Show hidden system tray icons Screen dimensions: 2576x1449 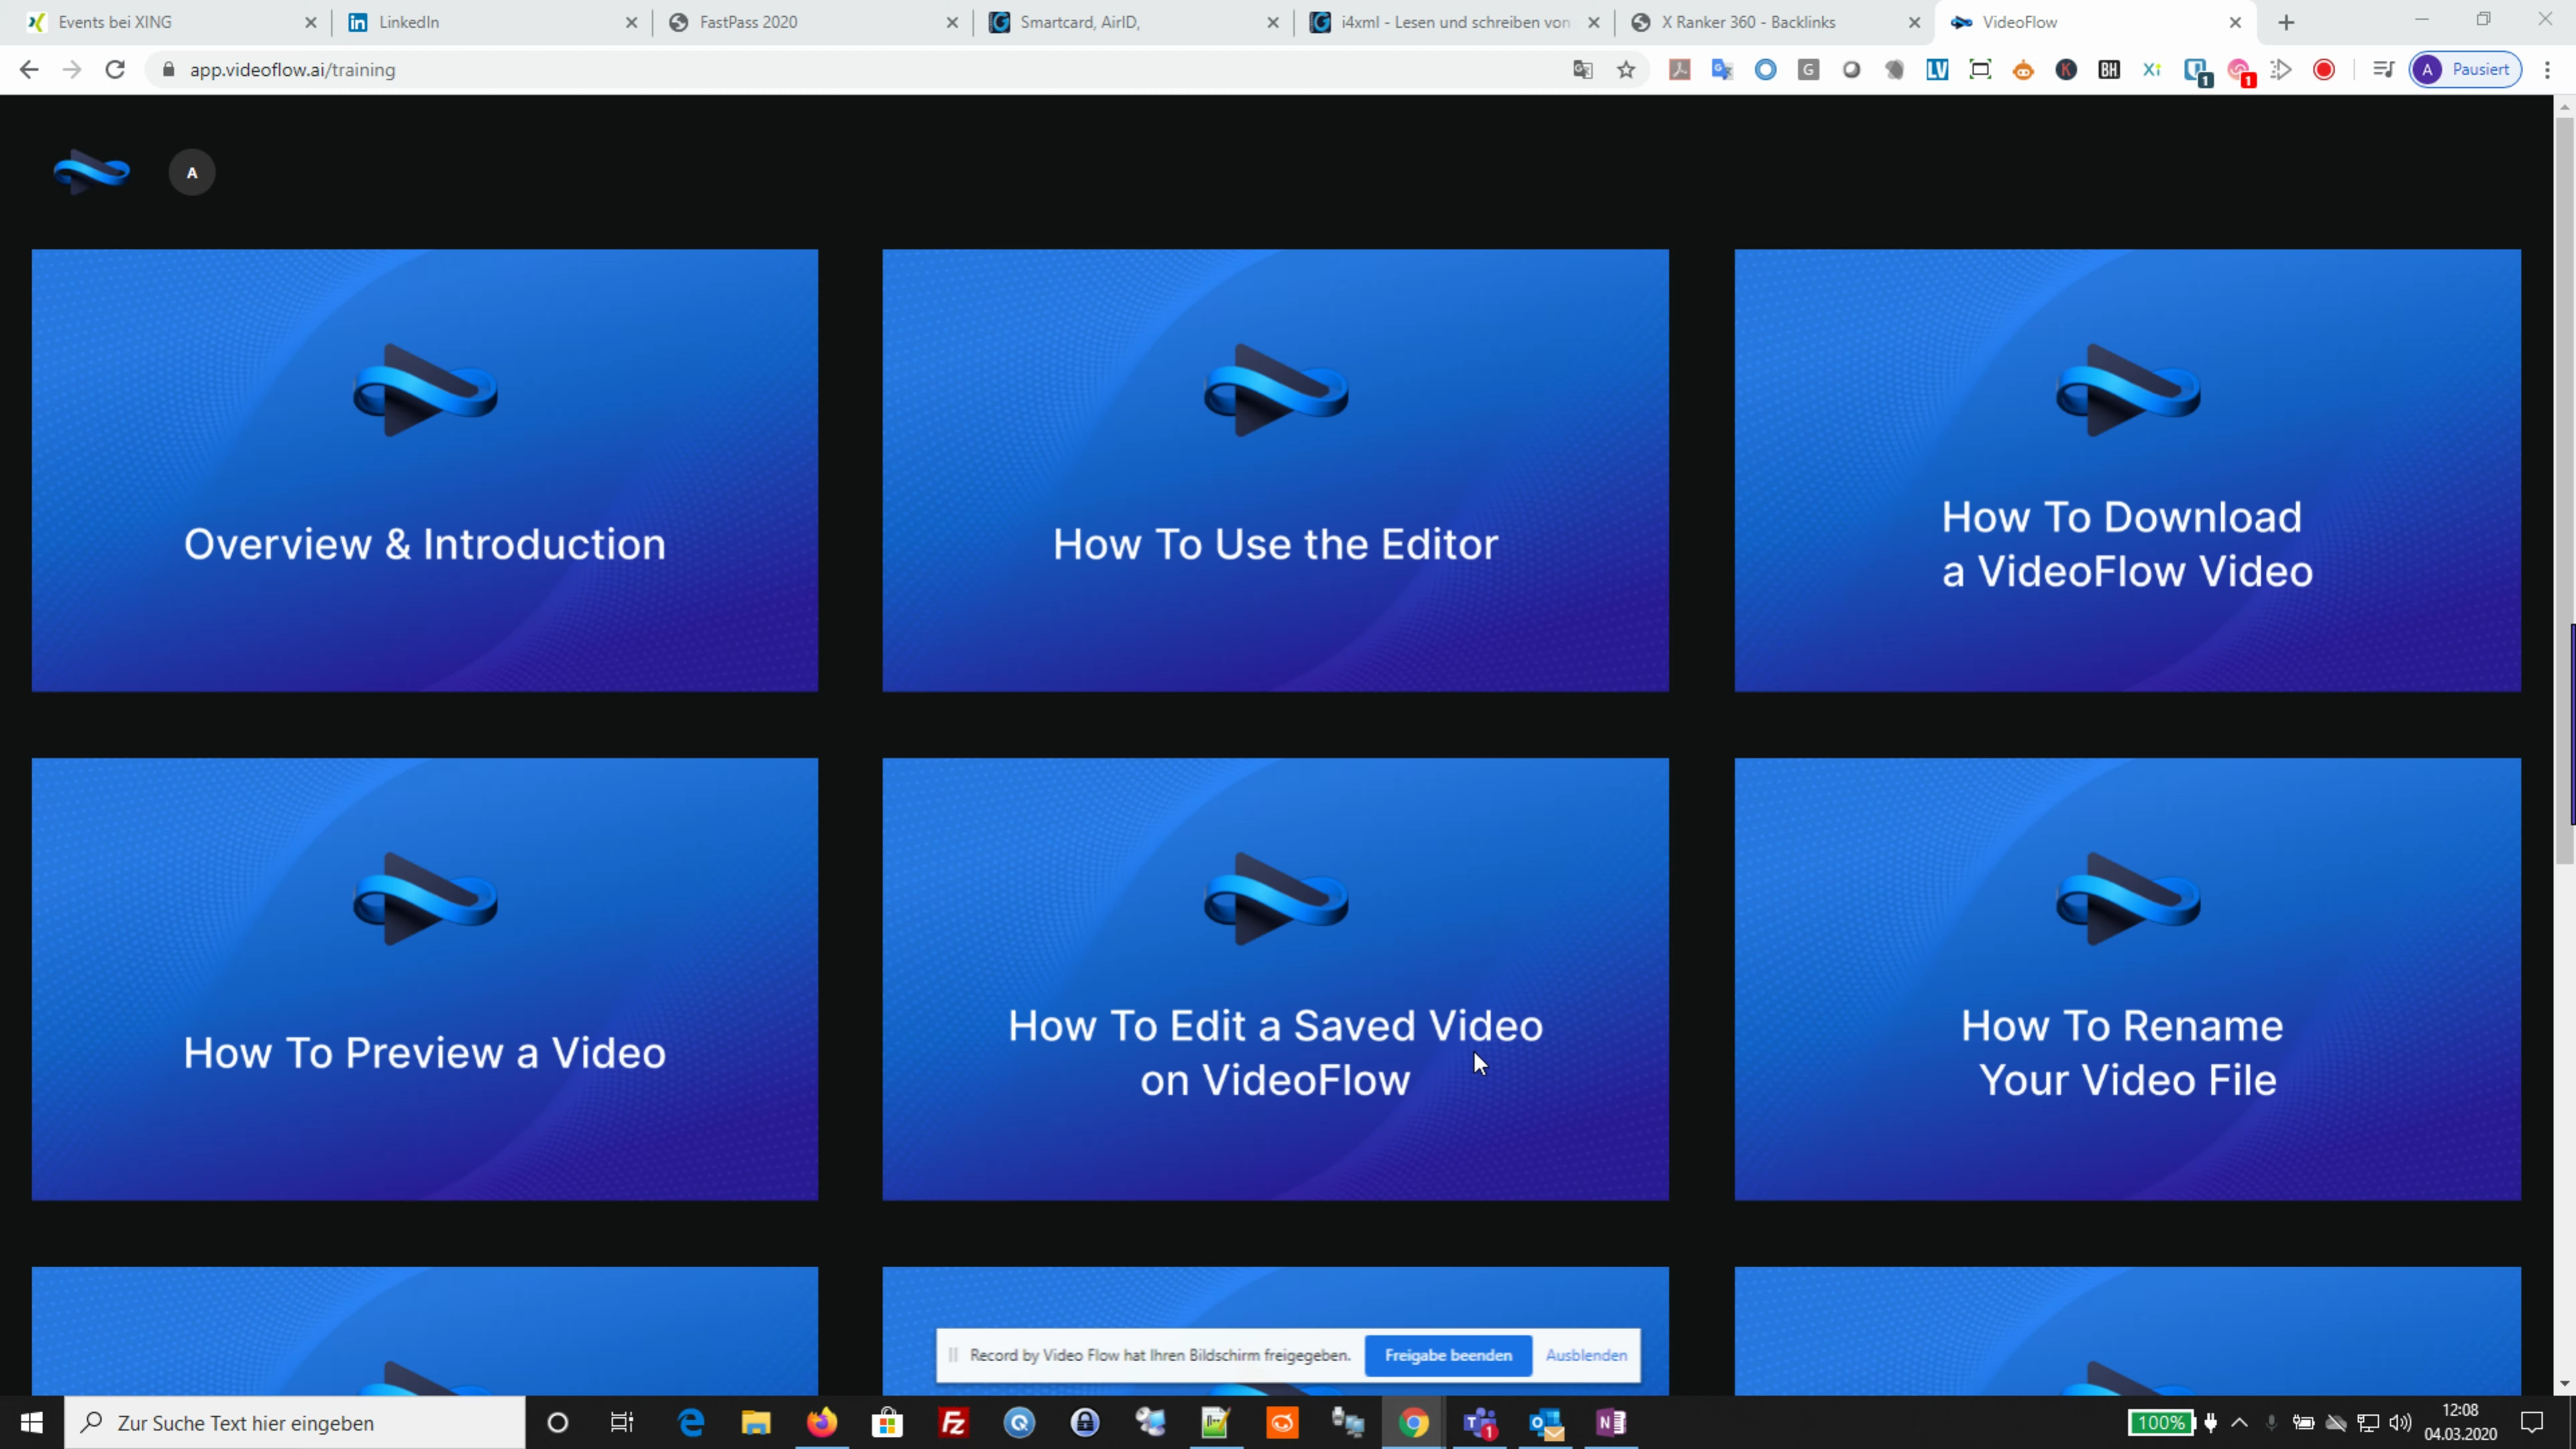2240,1422
